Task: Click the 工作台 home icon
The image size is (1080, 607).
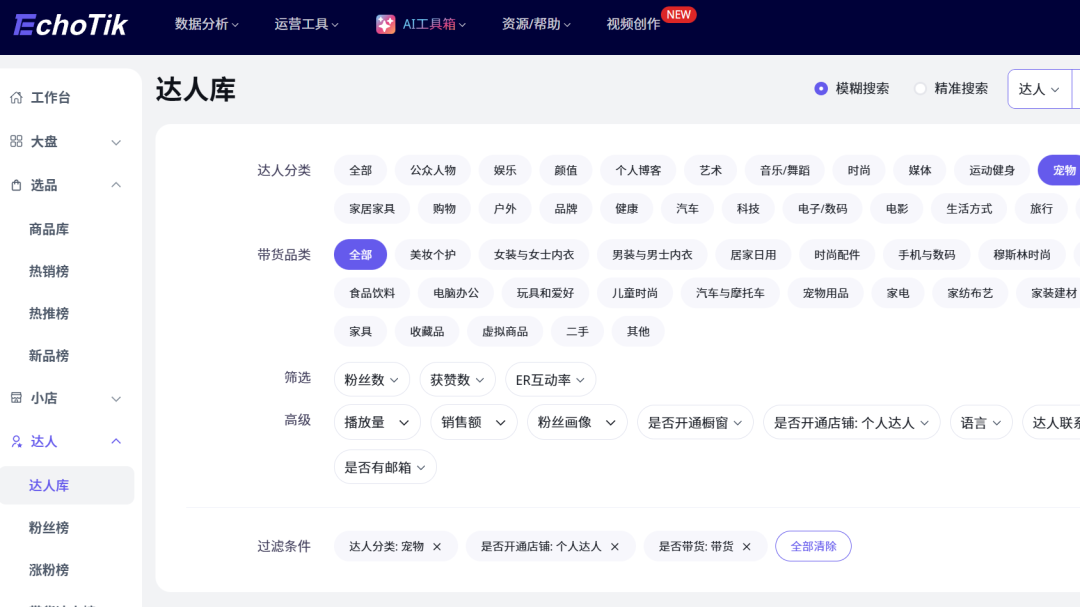Action: (16, 98)
